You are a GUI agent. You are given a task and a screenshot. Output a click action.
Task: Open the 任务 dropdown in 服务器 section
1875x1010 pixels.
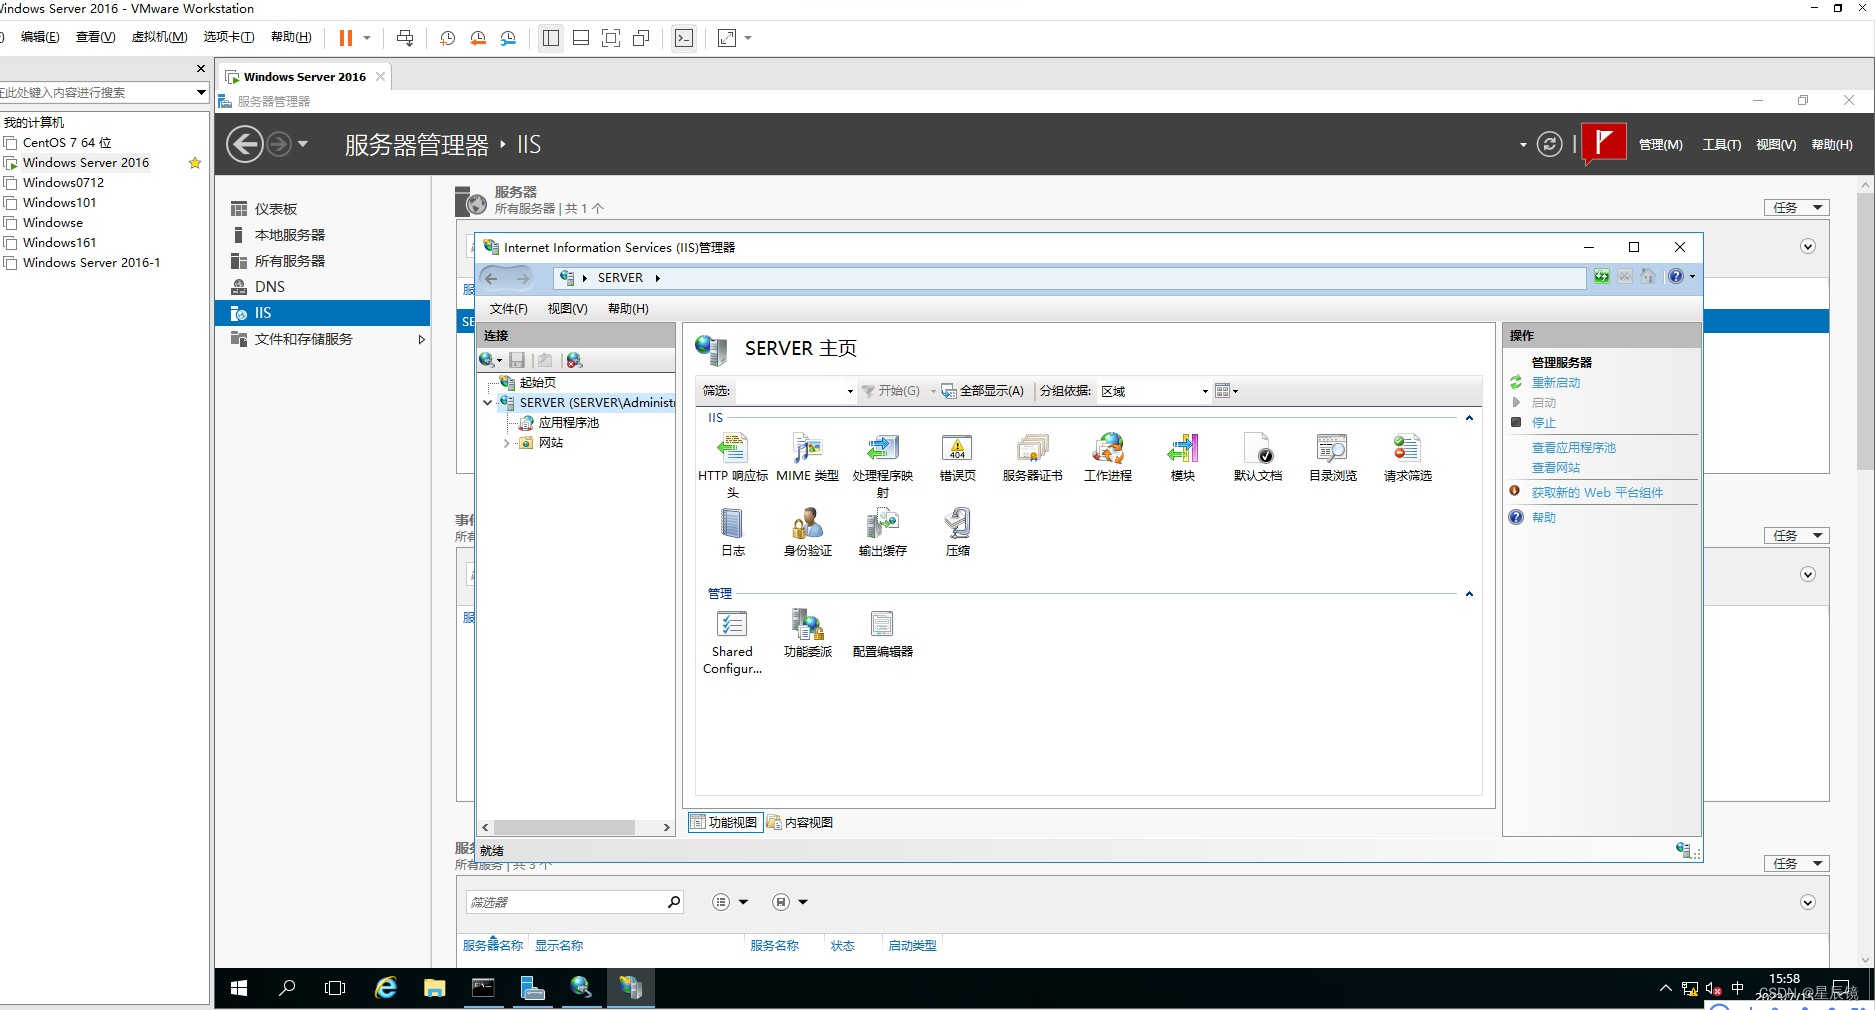[1796, 208]
